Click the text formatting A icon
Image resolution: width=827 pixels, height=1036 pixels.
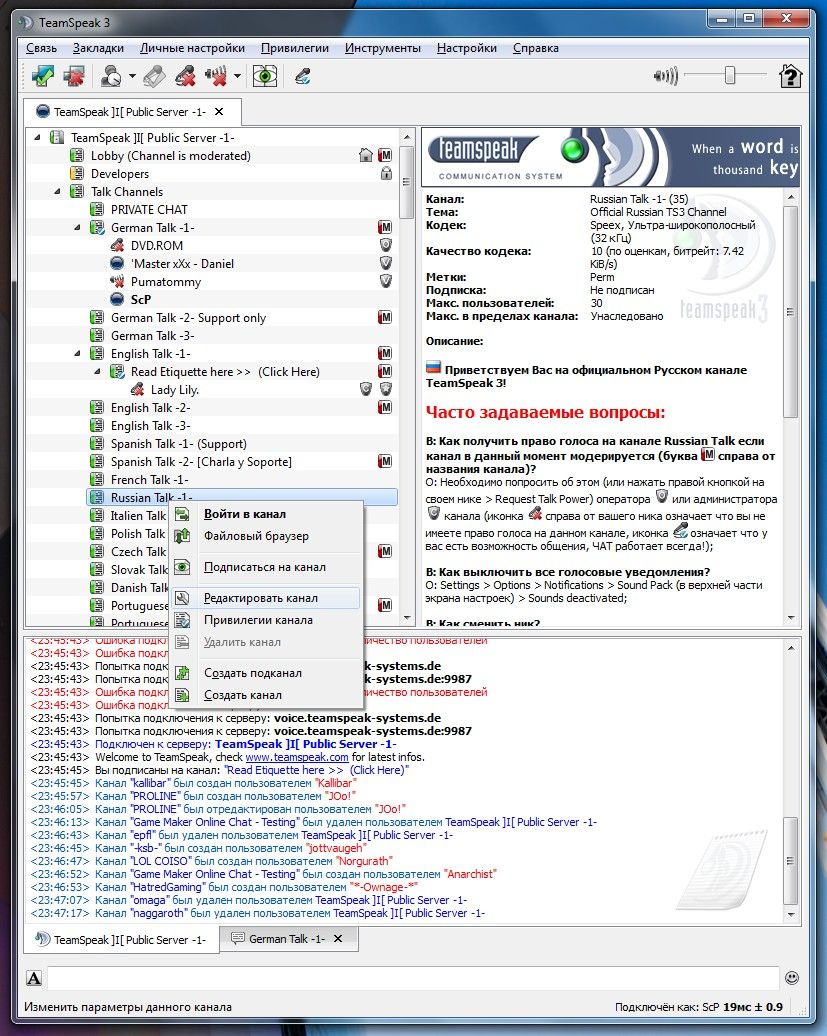(x=34, y=978)
